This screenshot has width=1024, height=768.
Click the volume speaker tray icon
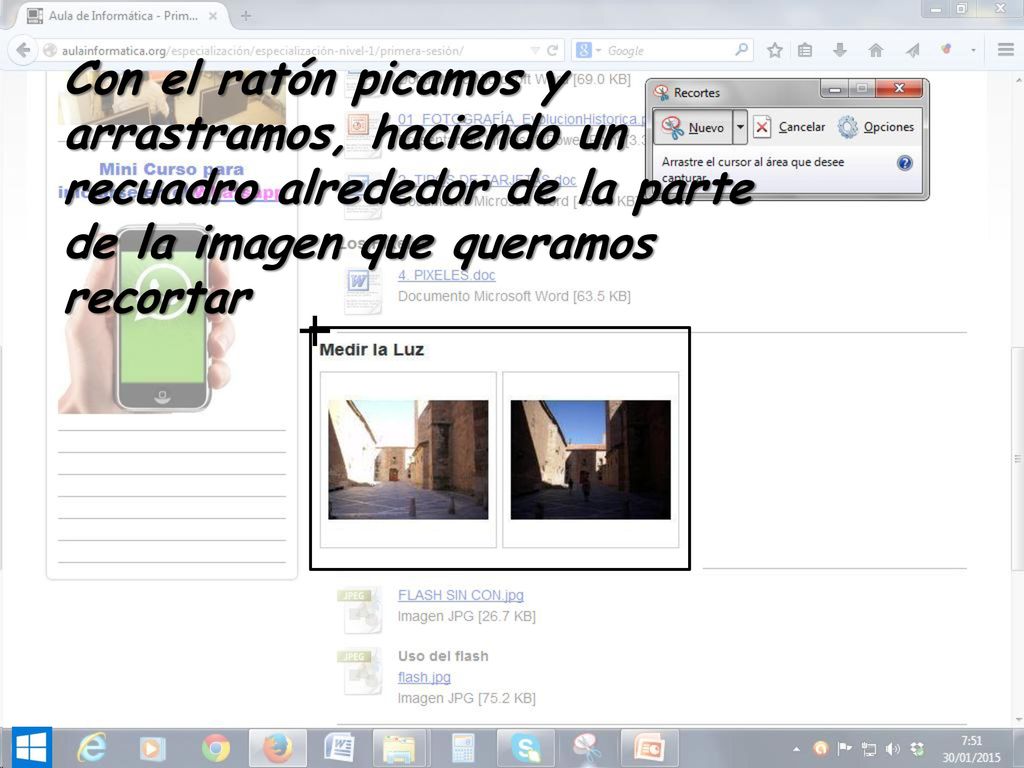(x=893, y=748)
